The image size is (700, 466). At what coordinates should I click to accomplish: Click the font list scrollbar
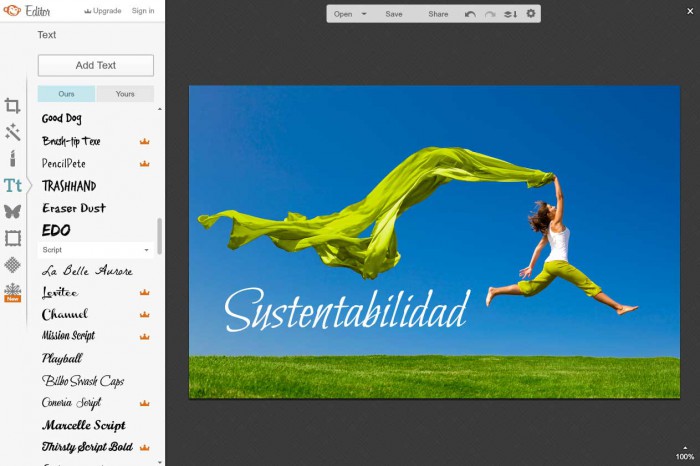tap(160, 237)
